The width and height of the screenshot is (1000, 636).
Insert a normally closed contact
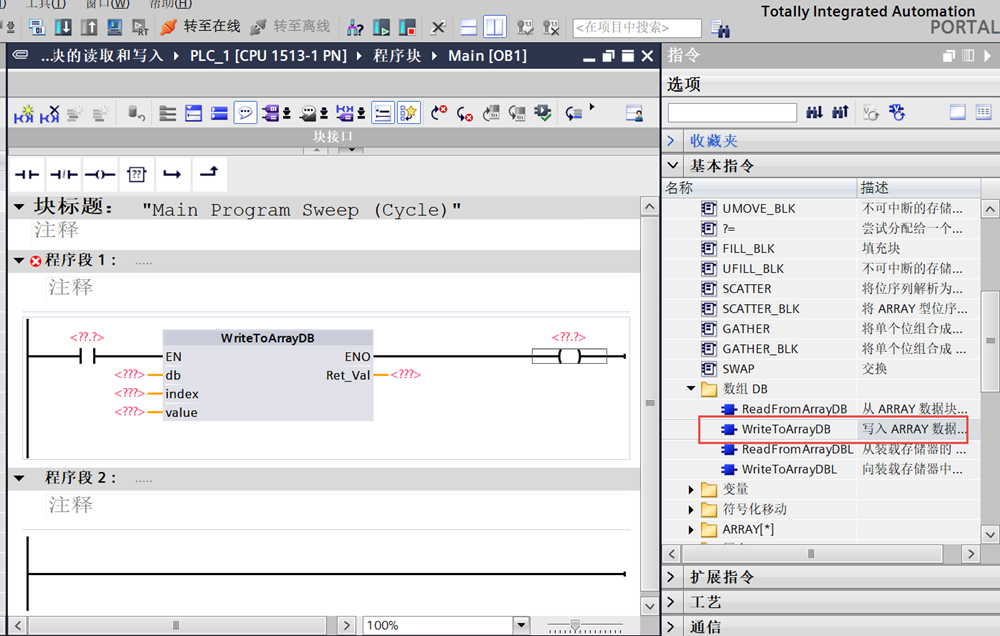tap(63, 175)
